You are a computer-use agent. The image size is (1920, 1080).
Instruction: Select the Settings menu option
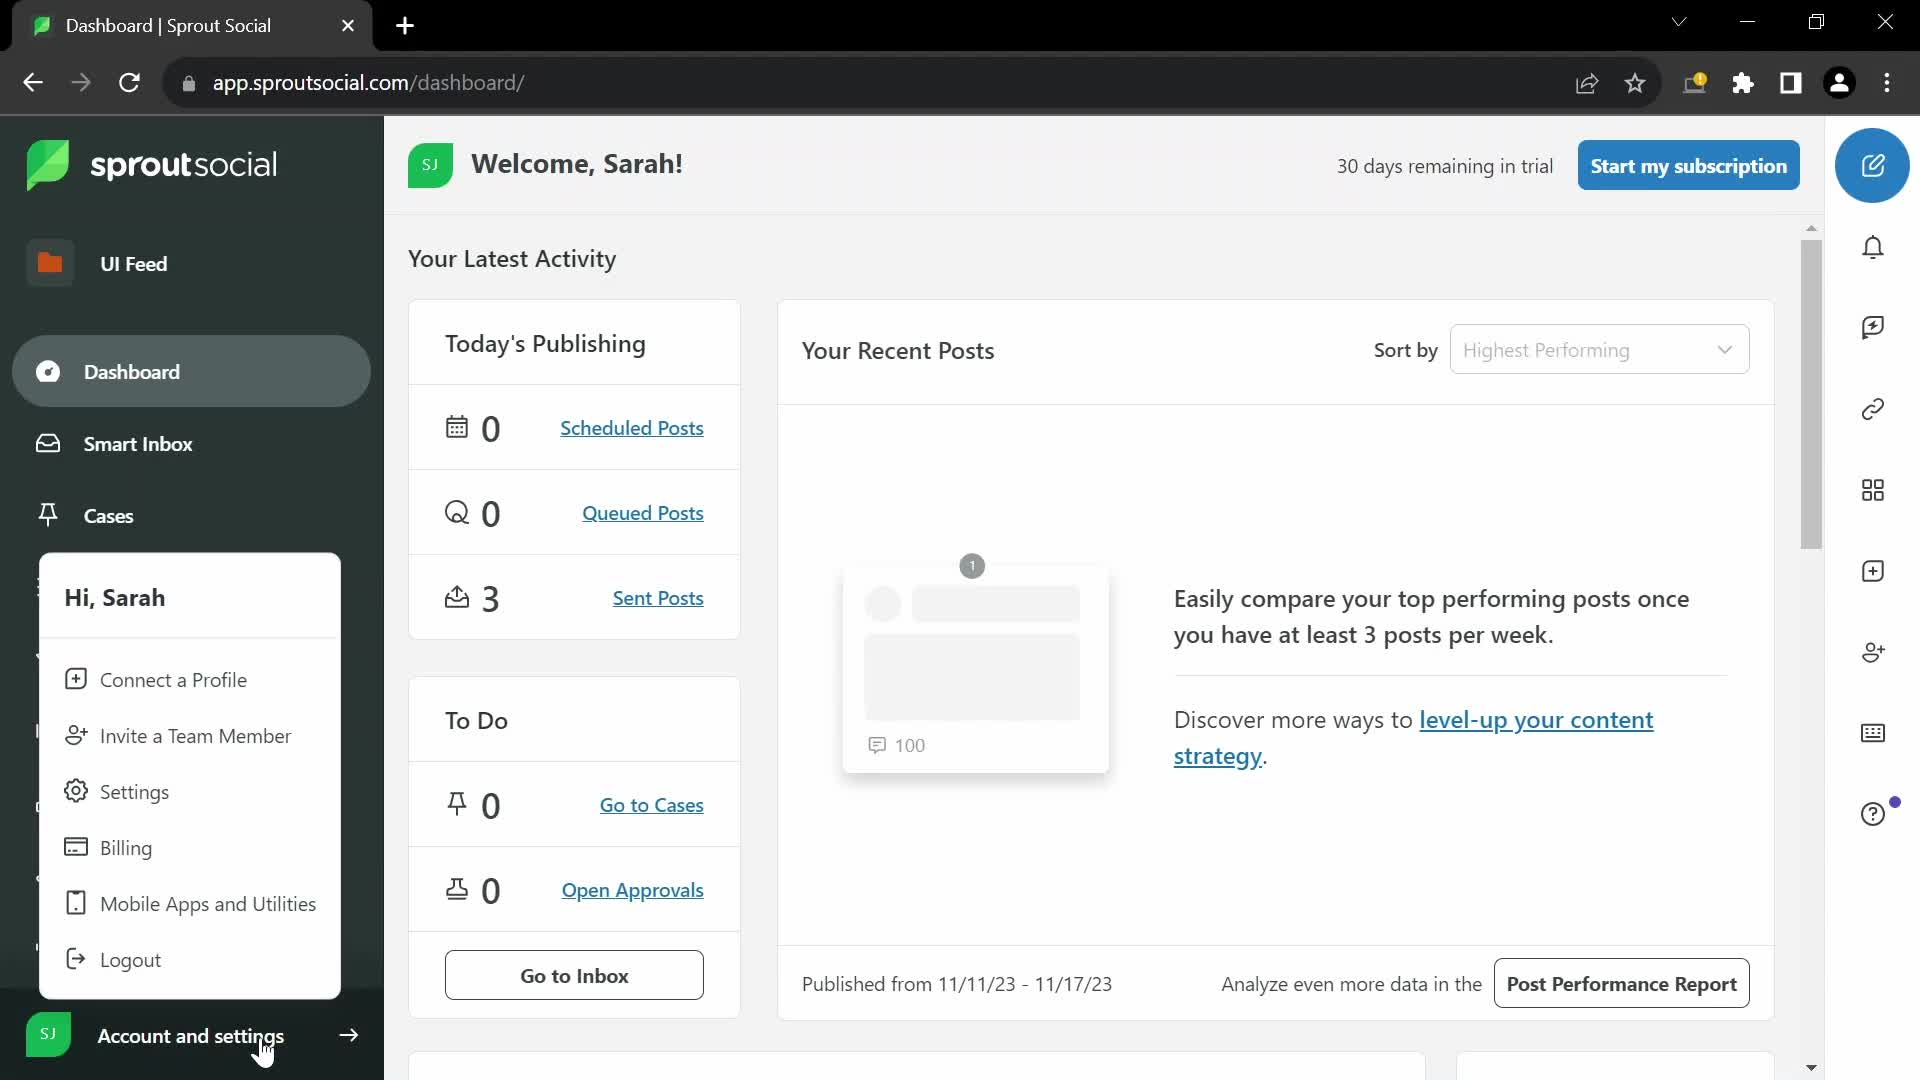tap(135, 791)
